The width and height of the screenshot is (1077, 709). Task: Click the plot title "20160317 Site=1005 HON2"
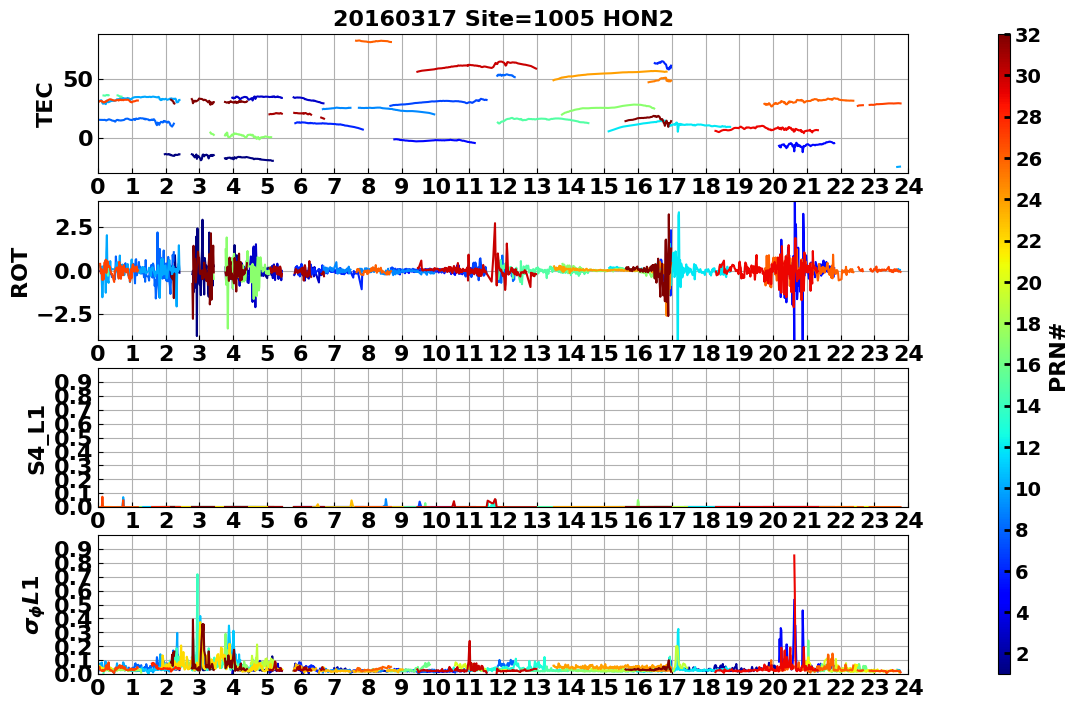[503, 19]
